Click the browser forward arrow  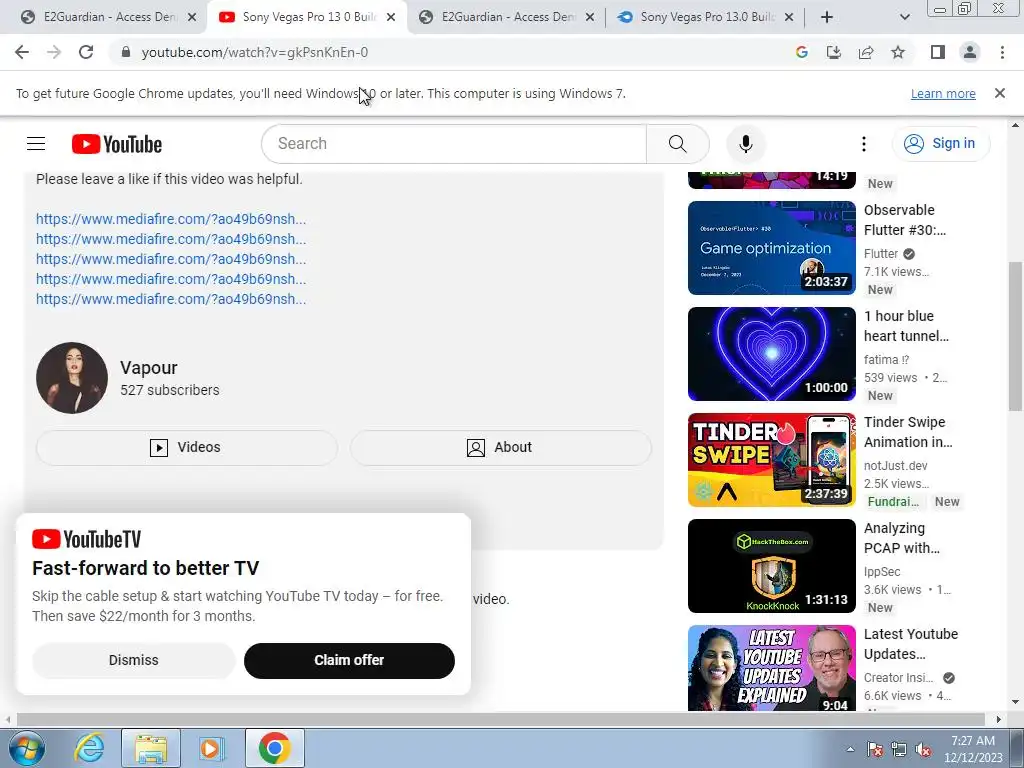pos(54,52)
